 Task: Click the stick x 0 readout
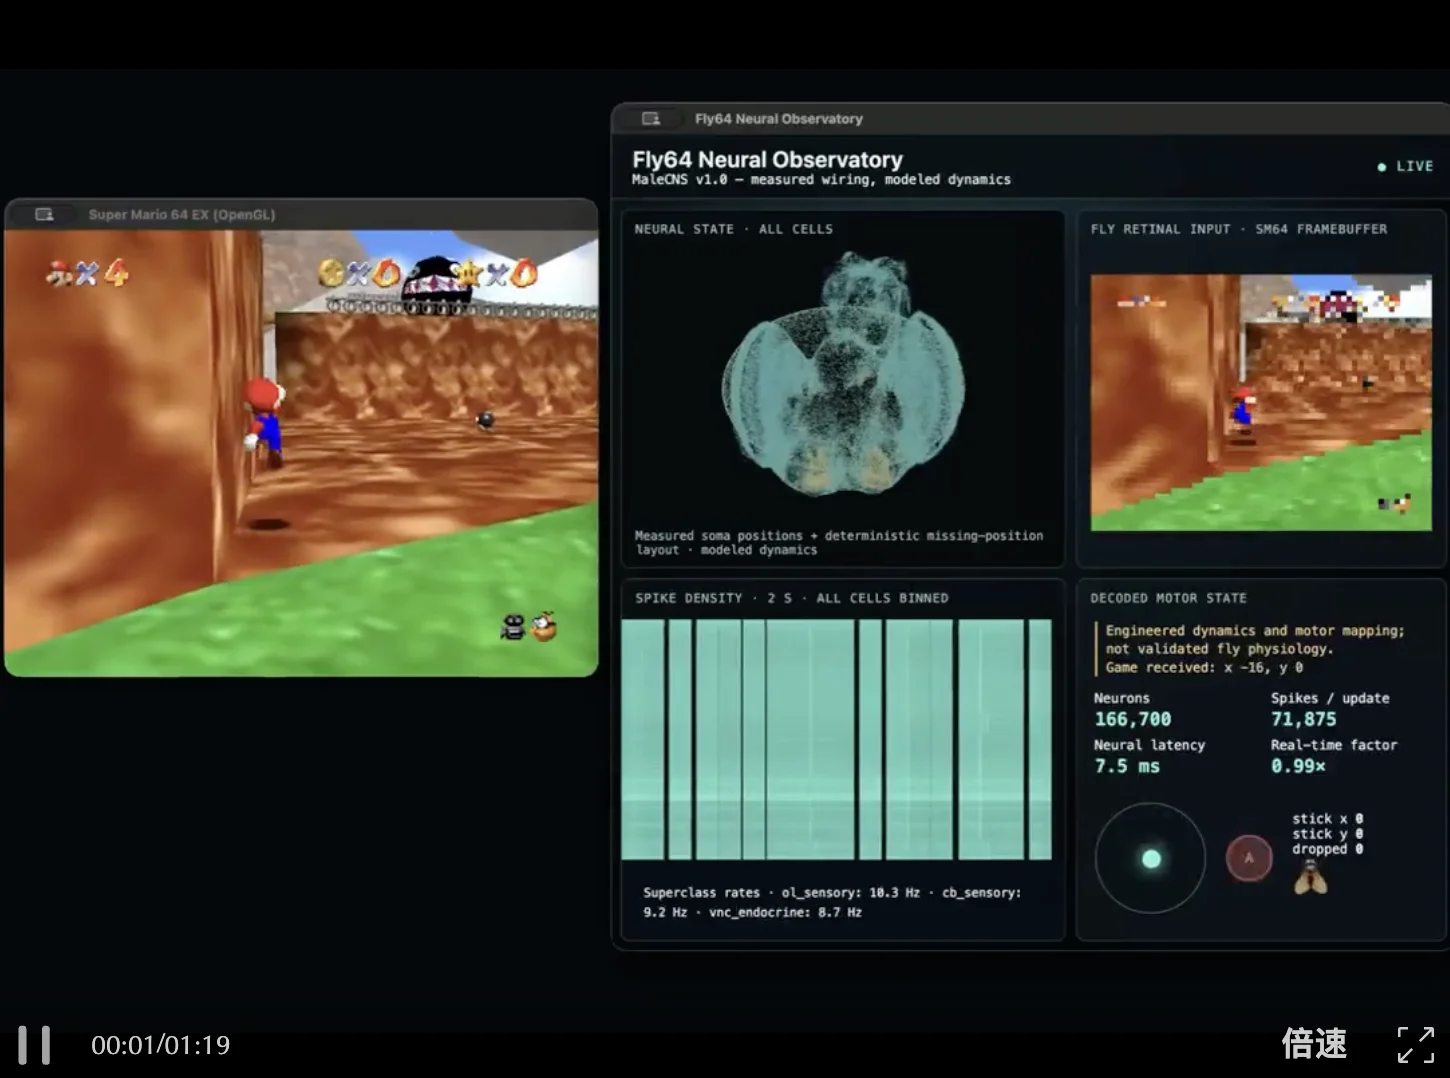[1327, 819]
